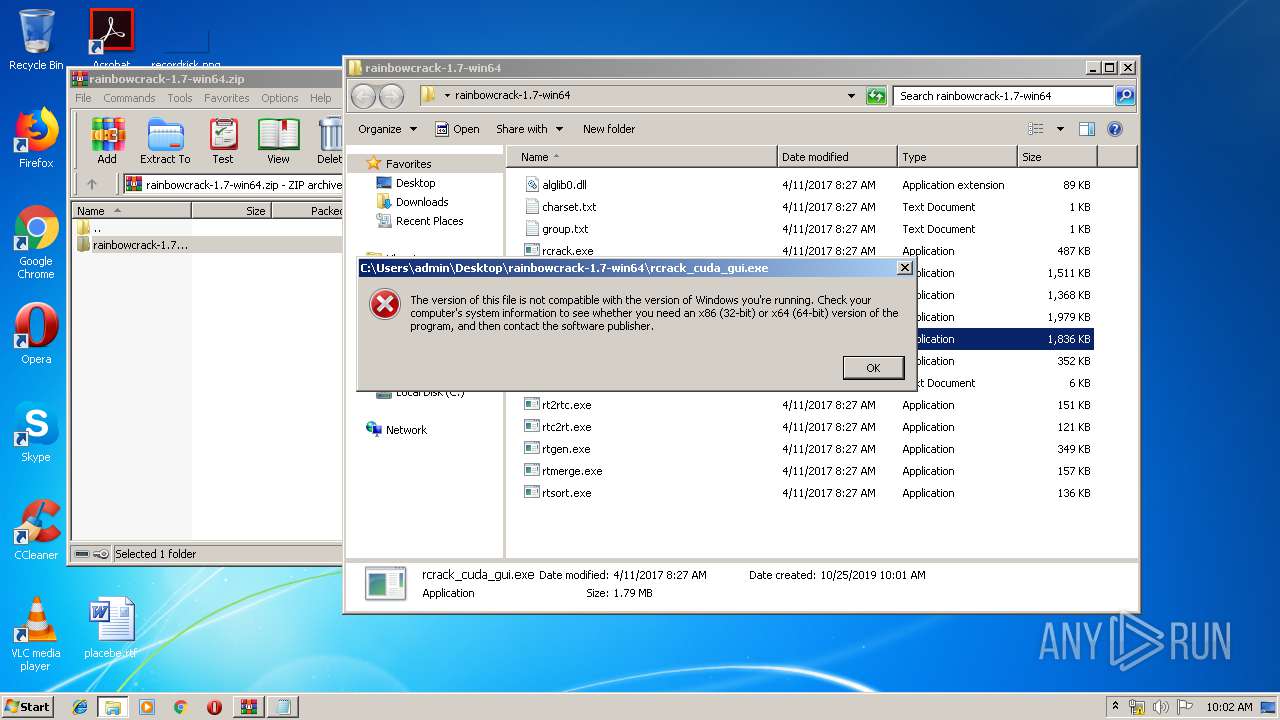This screenshot has height=720, width=1280.
Task: Click the Extract To icon in WinRAR
Action: [165, 141]
